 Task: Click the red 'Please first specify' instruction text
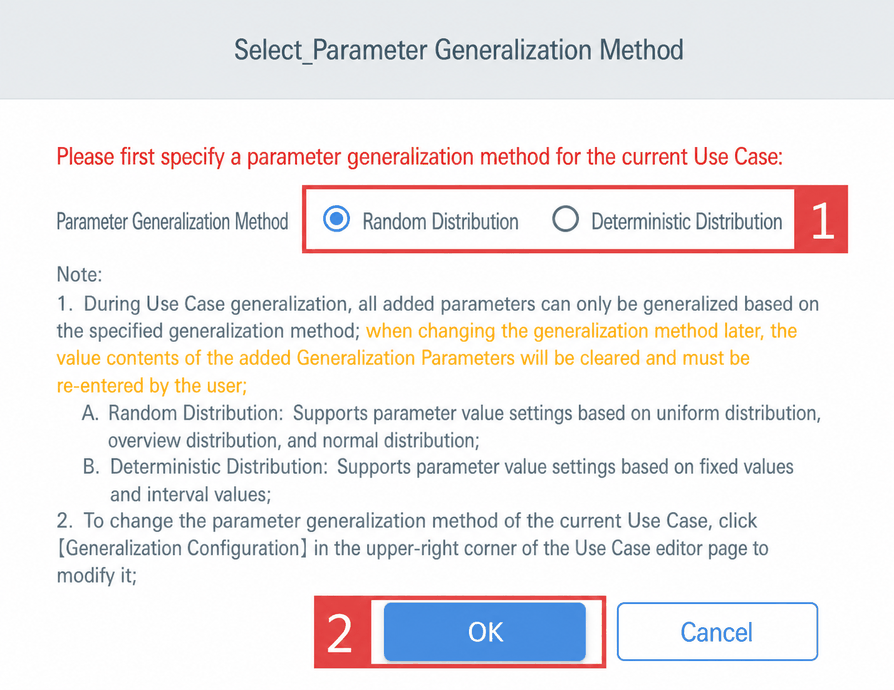pos(420,157)
